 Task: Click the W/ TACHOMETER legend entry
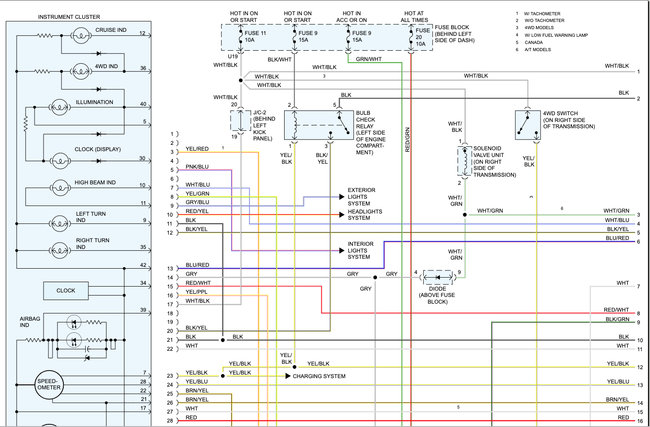(542, 14)
